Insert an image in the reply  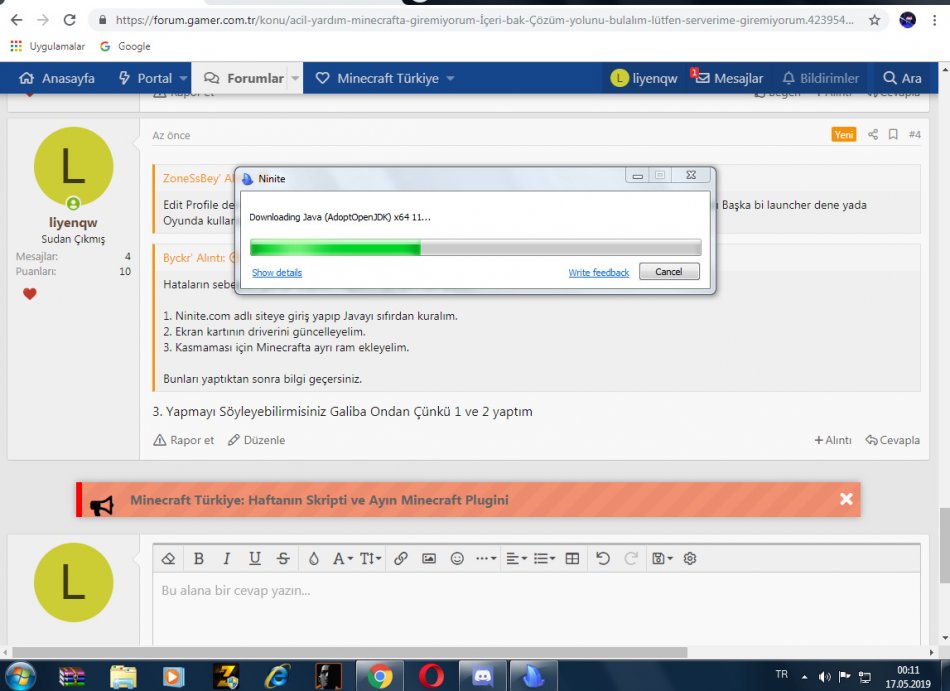point(429,558)
